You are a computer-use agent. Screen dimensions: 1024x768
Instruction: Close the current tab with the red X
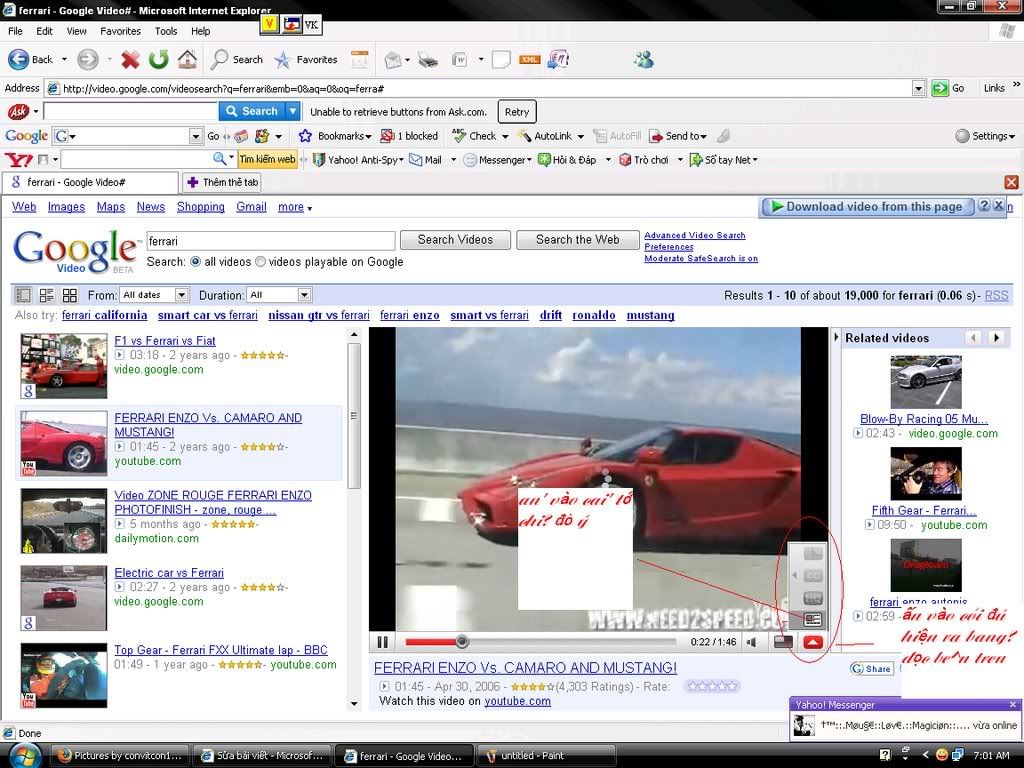tap(1012, 182)
